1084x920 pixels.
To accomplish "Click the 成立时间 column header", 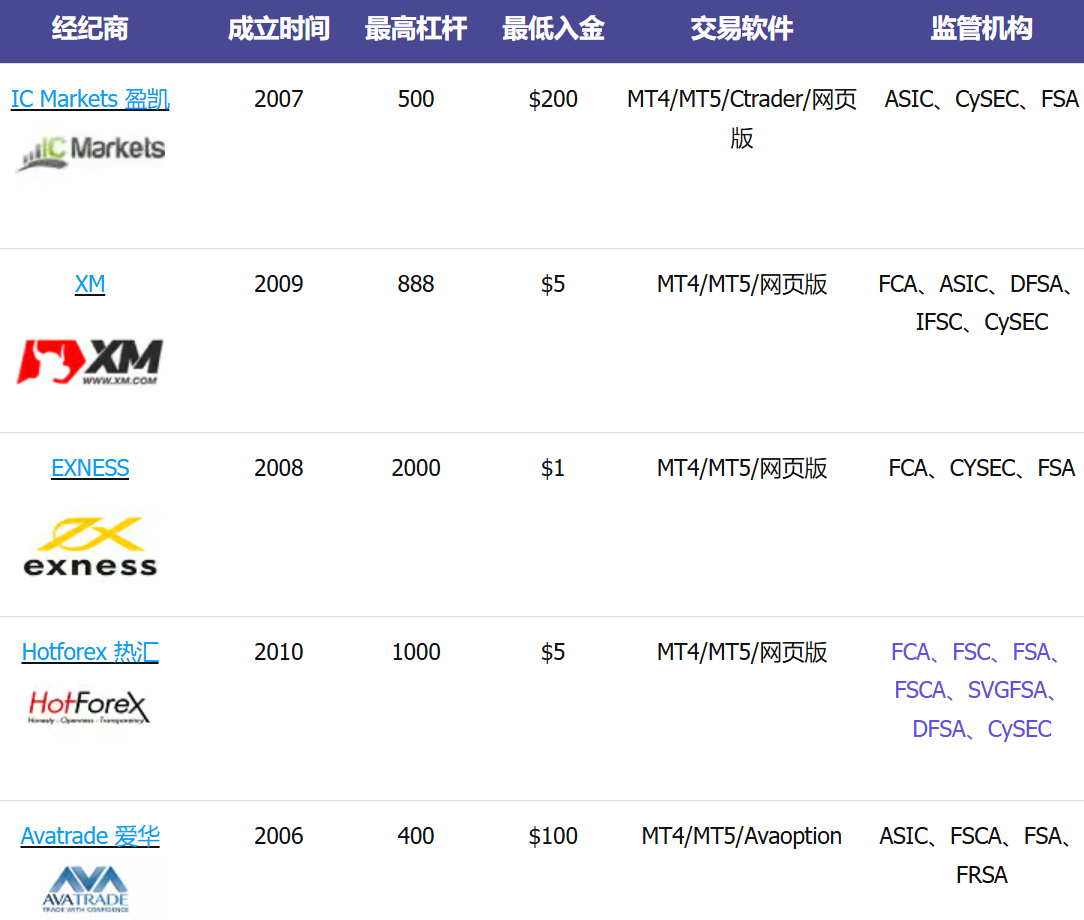I will [x=279, y=28].
